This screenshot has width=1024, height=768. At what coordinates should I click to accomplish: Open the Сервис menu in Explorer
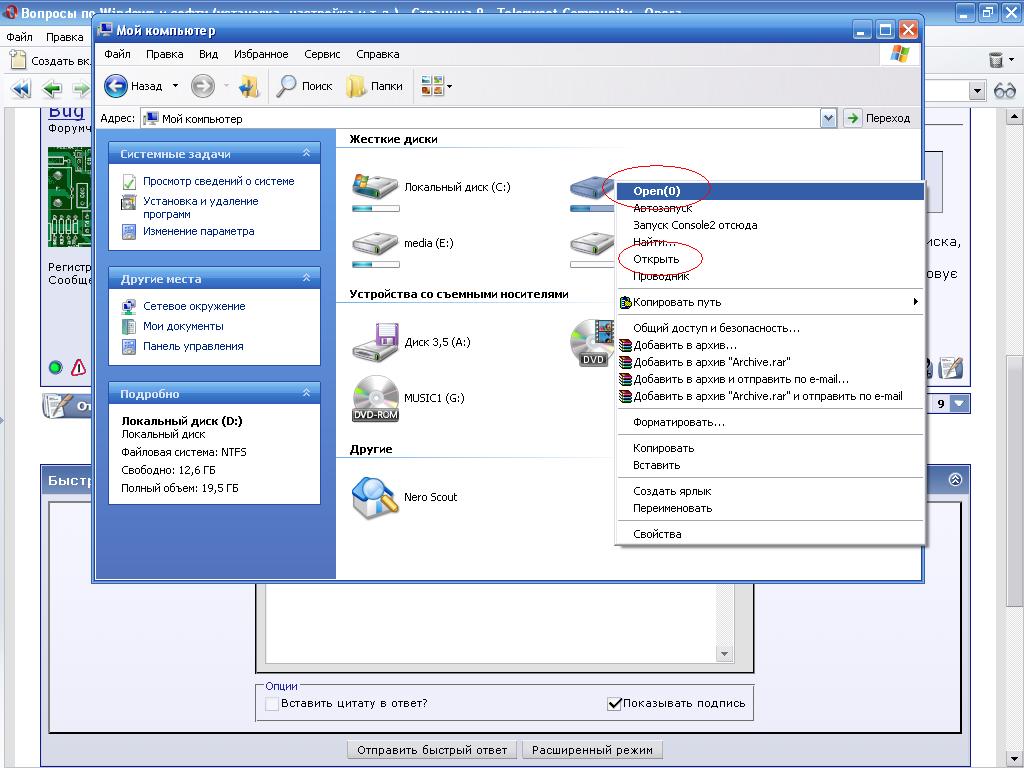(322, 54)
